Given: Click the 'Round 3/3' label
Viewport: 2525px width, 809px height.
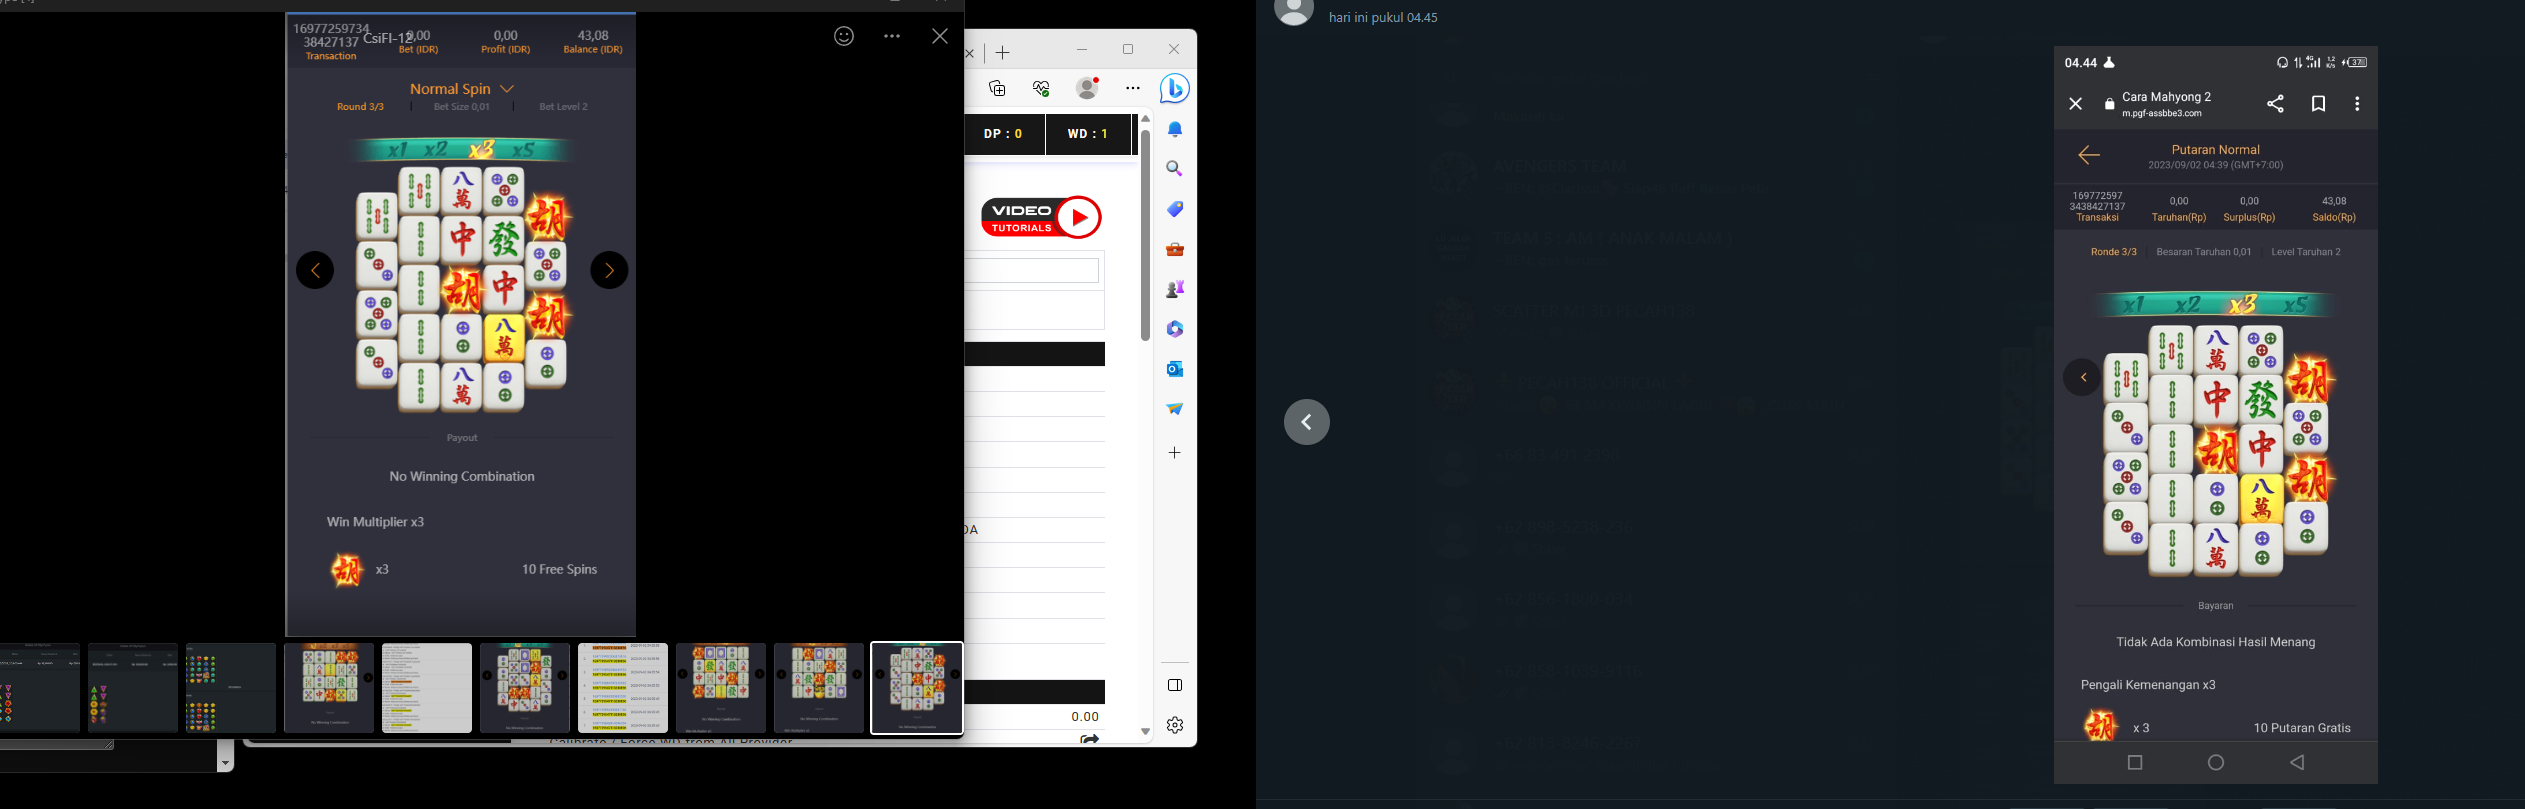Looking at the screenshot, I should (360, 107).
